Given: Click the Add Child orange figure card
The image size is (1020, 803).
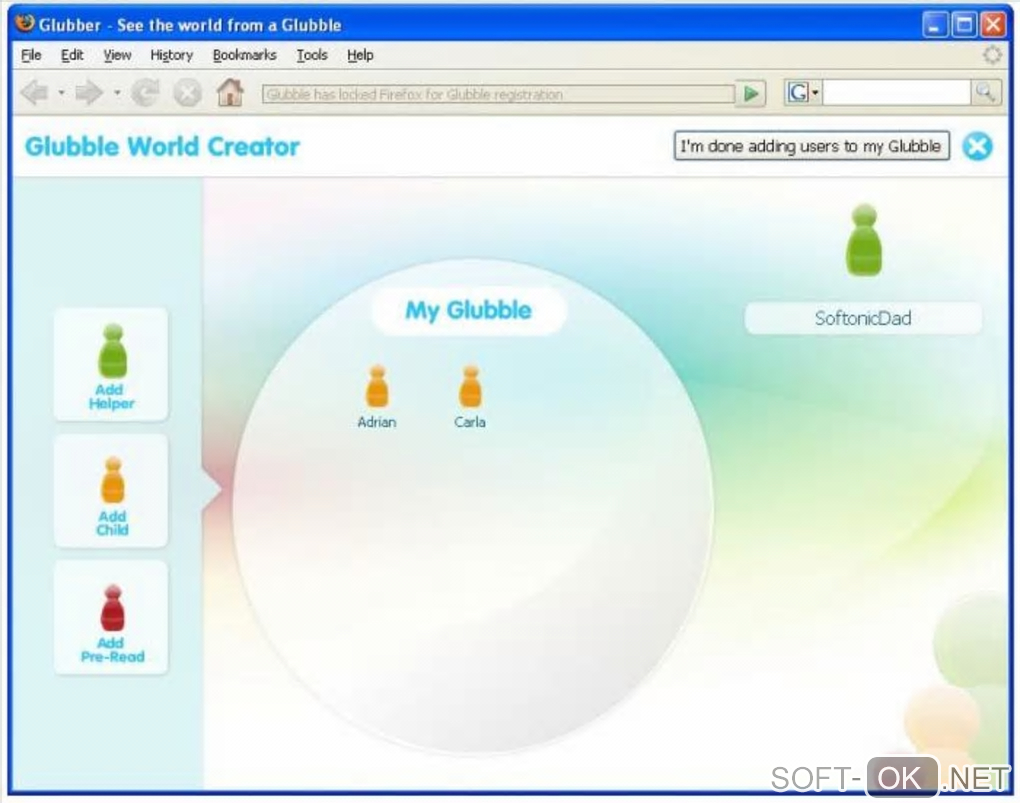Looking at the screenshot, I should point(111,491).
